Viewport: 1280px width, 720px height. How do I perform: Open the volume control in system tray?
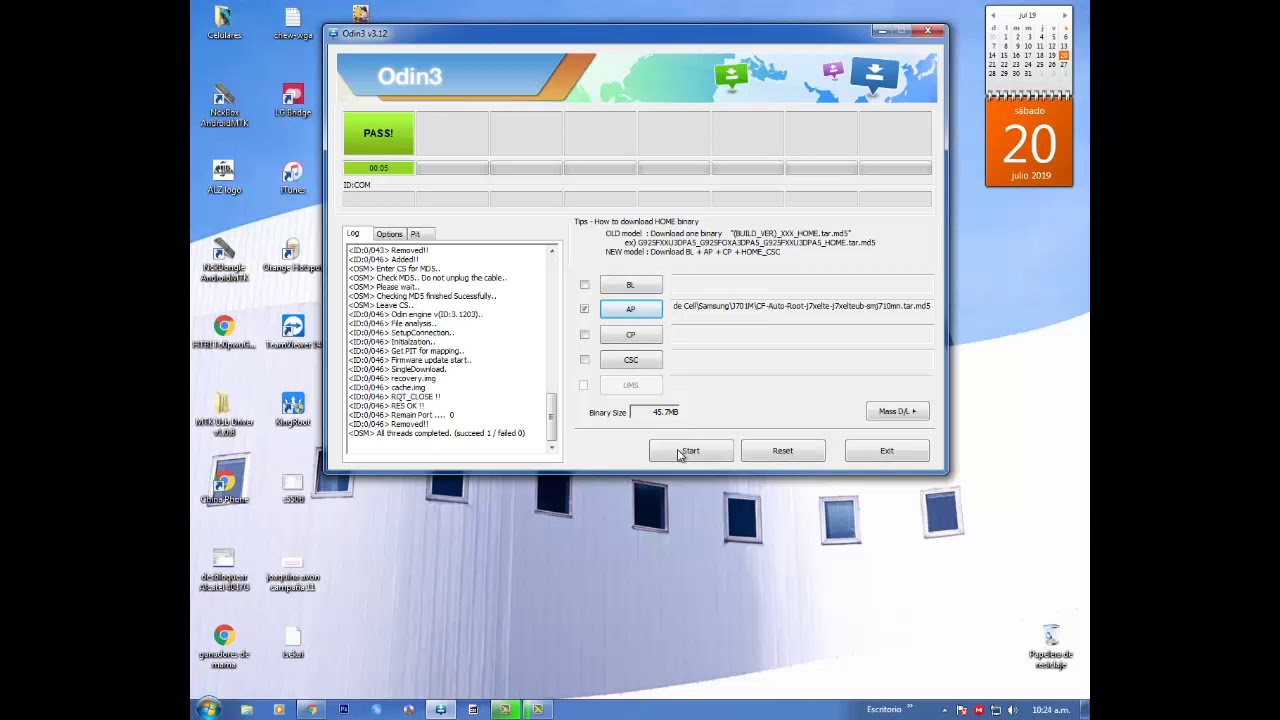[x=1012, y=710]
